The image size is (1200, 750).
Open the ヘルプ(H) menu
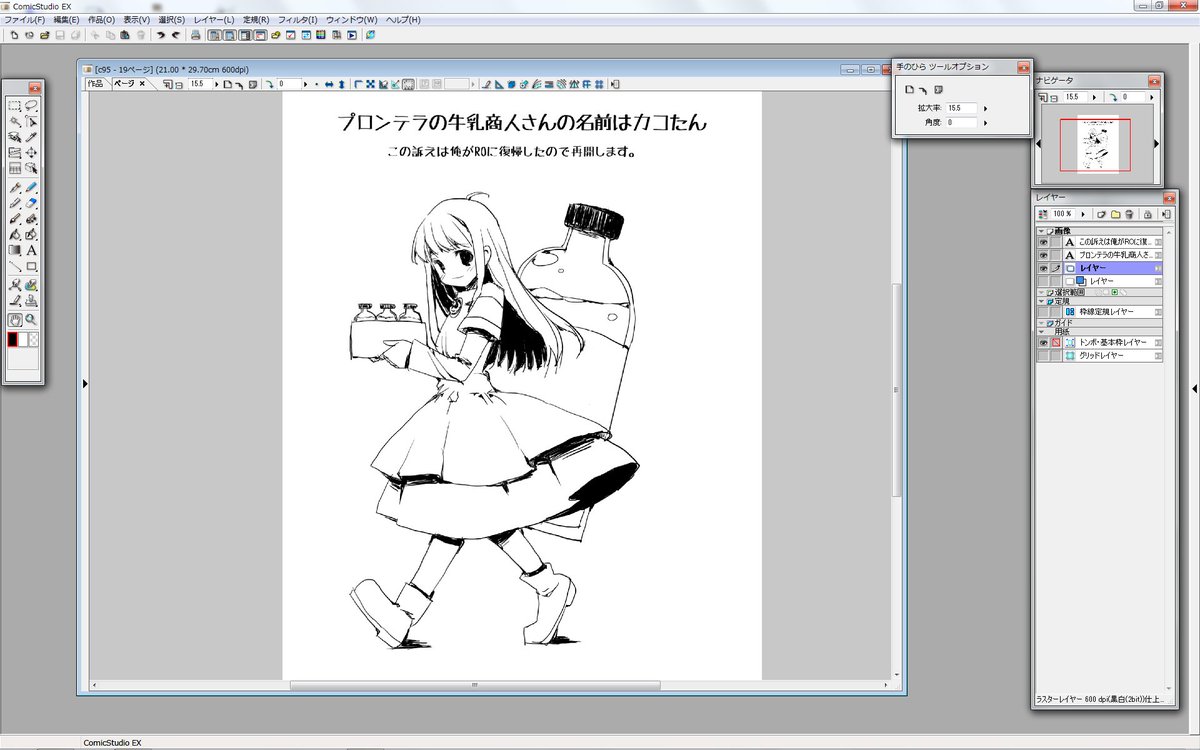[x=403, y=20]
